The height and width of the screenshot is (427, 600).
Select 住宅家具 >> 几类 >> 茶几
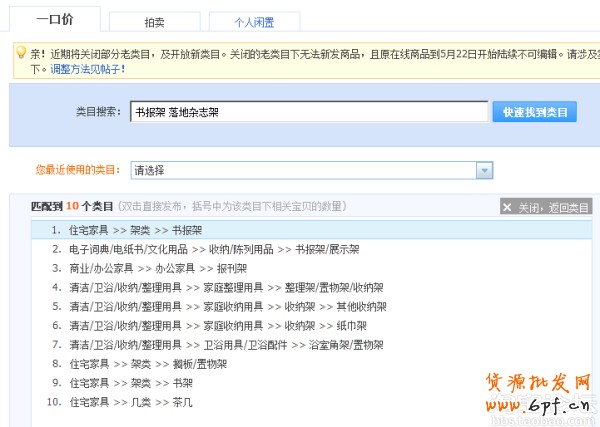130,401
